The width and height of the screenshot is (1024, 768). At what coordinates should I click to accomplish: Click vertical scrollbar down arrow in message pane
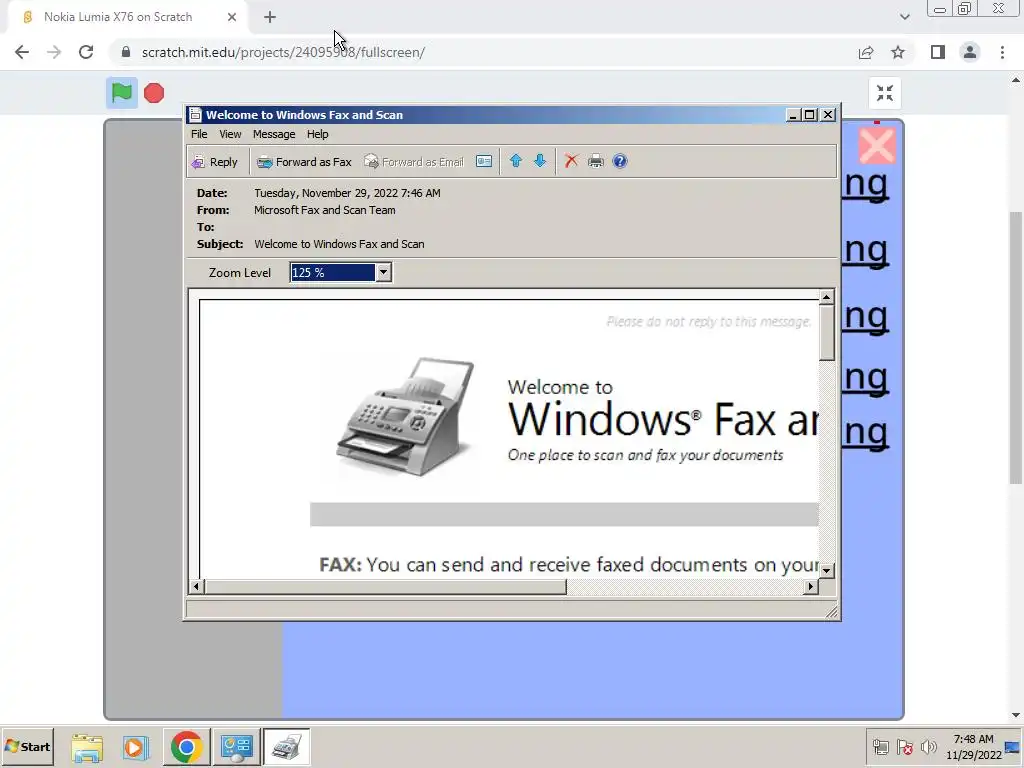826,570
